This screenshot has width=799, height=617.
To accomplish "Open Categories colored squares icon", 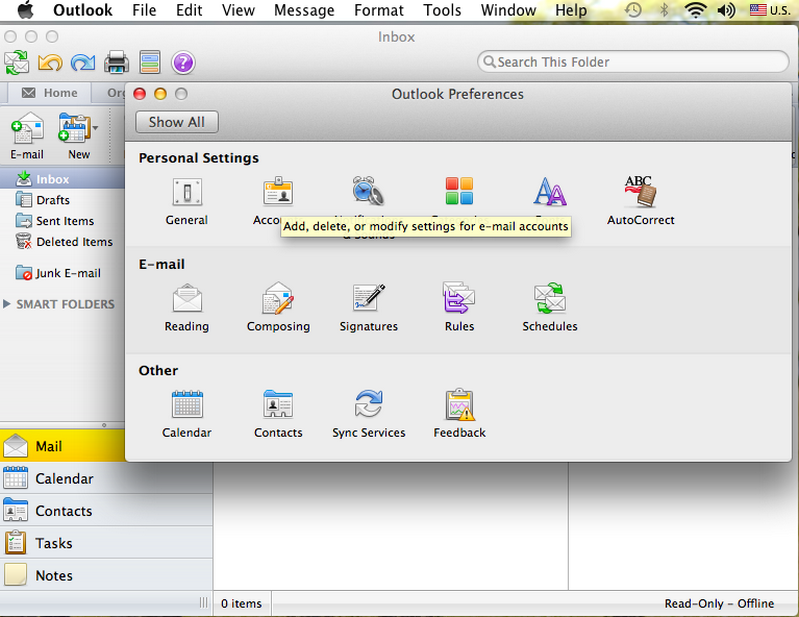I will [459, 191].
